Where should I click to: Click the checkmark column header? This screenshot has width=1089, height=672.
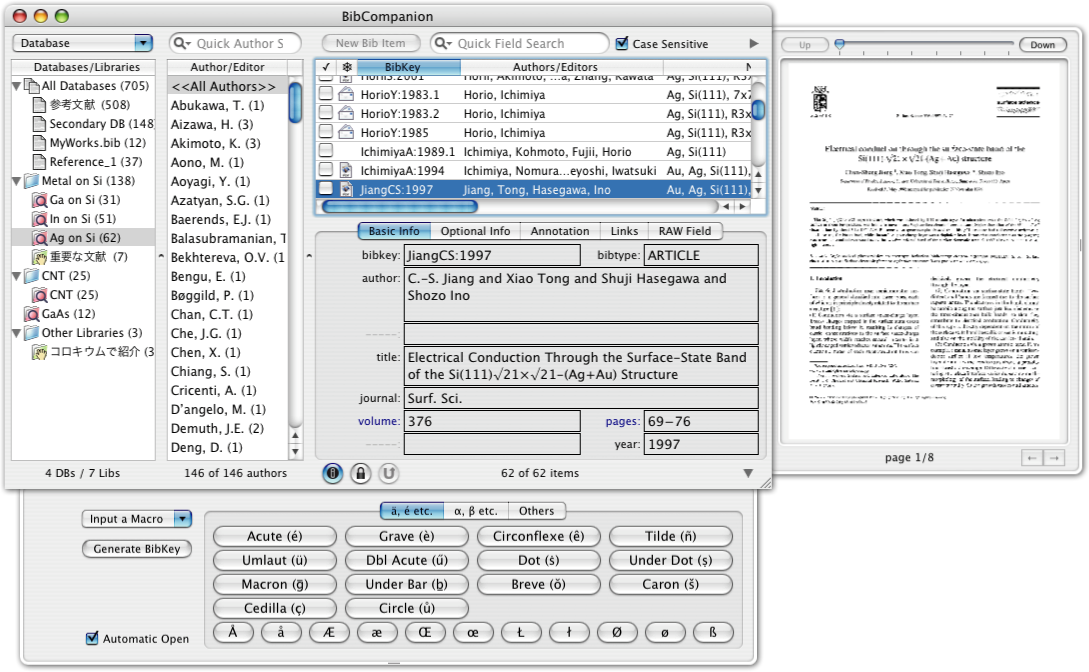coord(326,67)
